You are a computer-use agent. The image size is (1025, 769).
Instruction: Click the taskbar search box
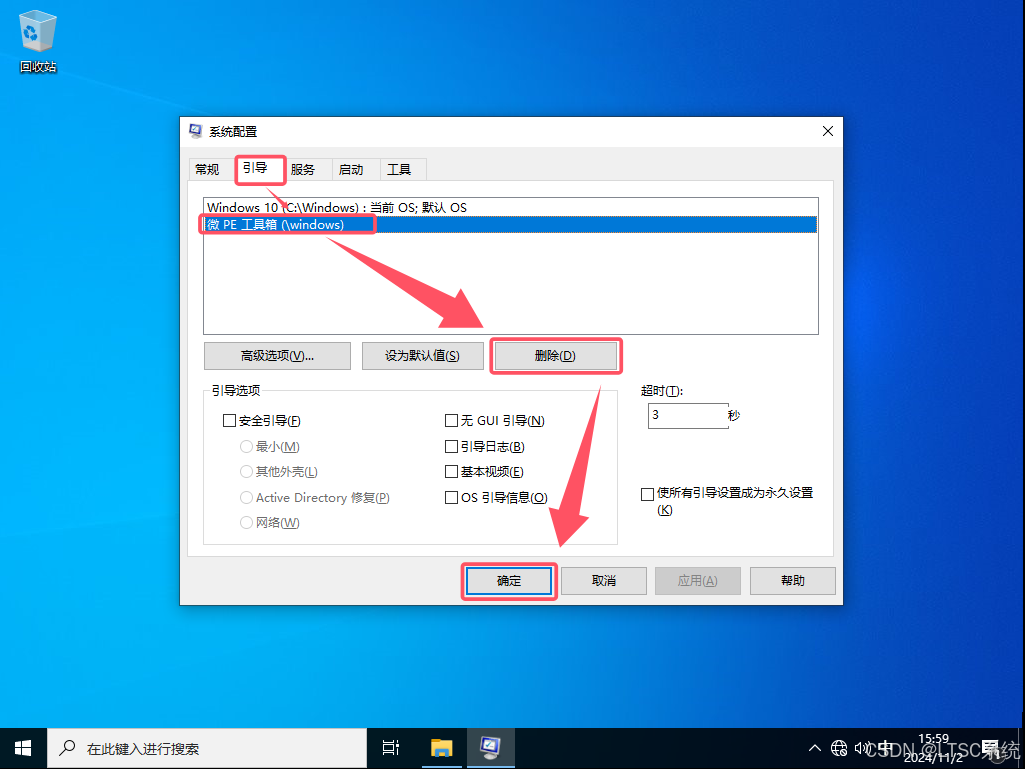point(207,748)
